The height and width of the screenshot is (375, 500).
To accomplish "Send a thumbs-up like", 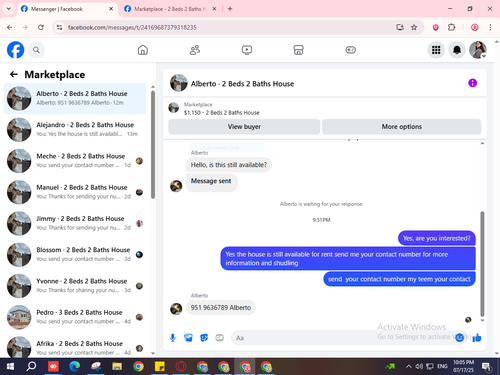I will coord(477,338).
